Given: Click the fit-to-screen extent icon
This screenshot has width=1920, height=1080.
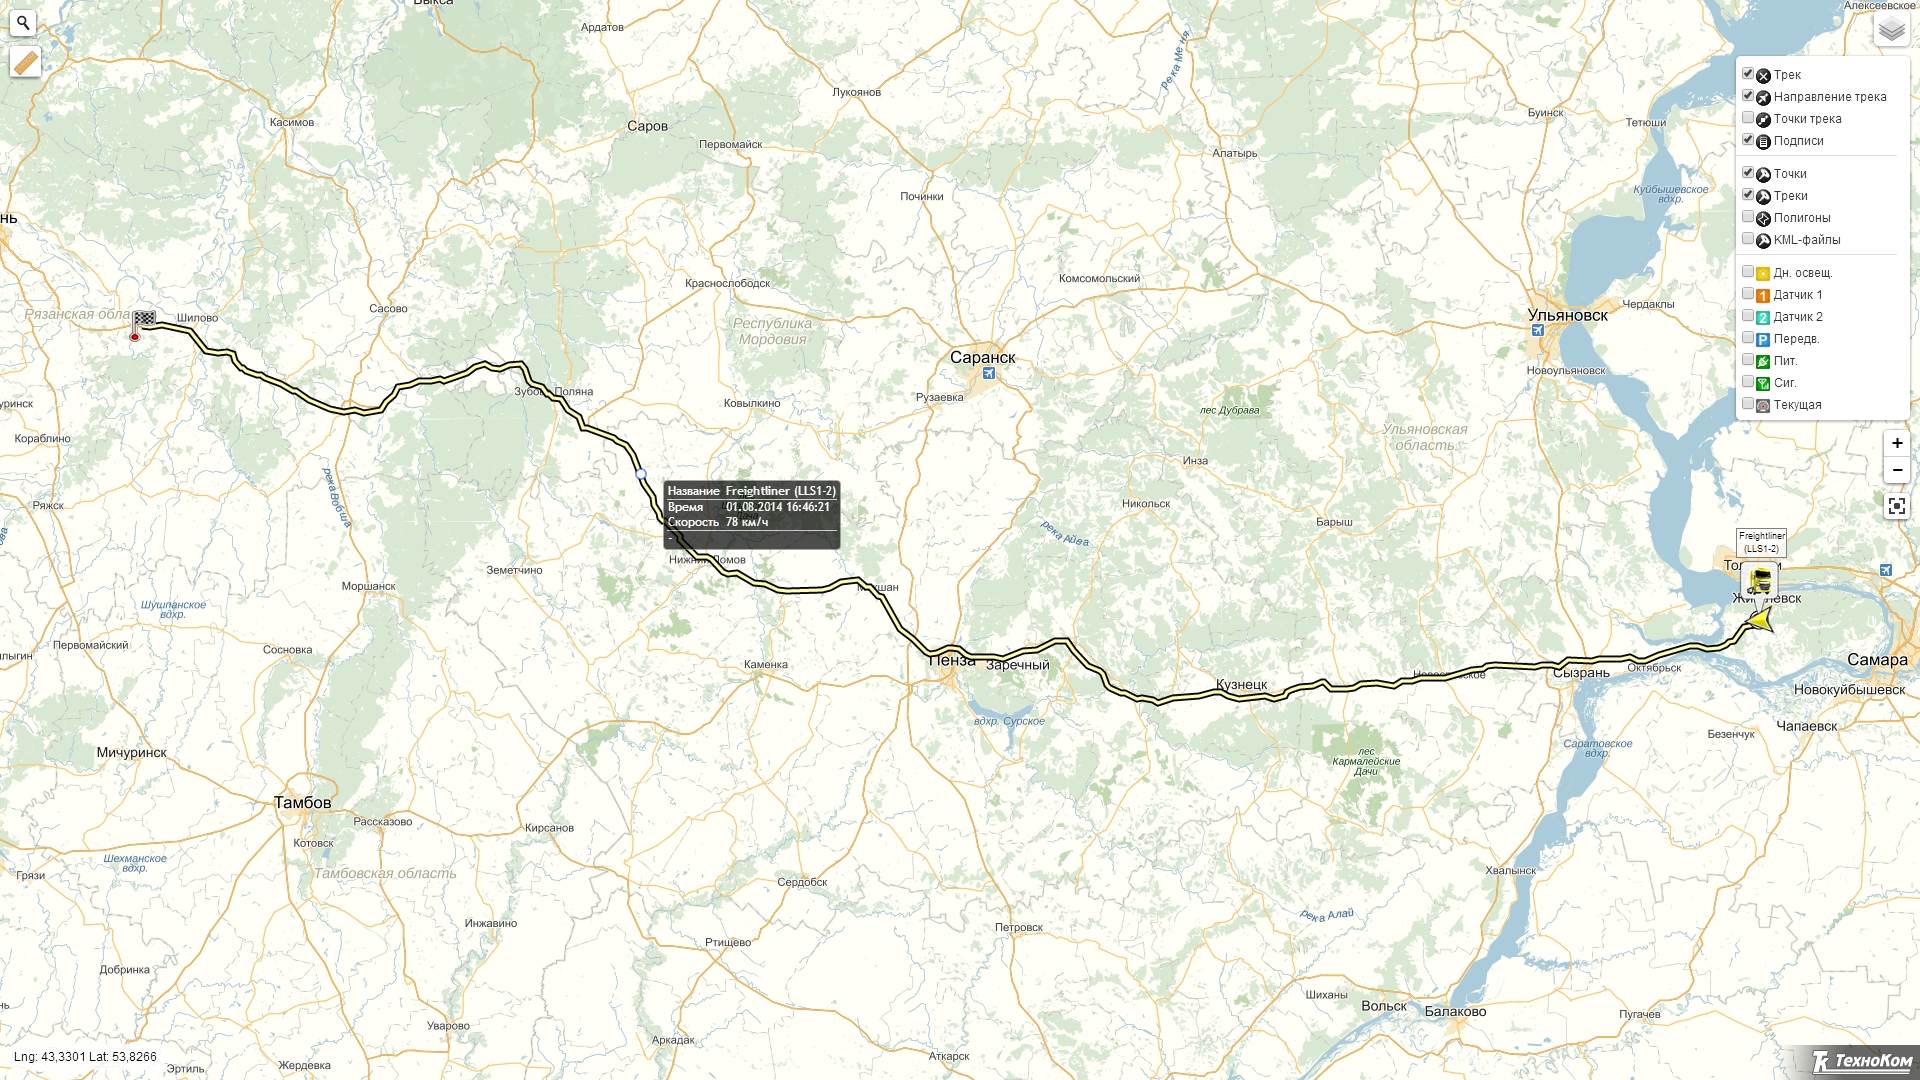Looking at the screenshot, I should [1896, 506].
